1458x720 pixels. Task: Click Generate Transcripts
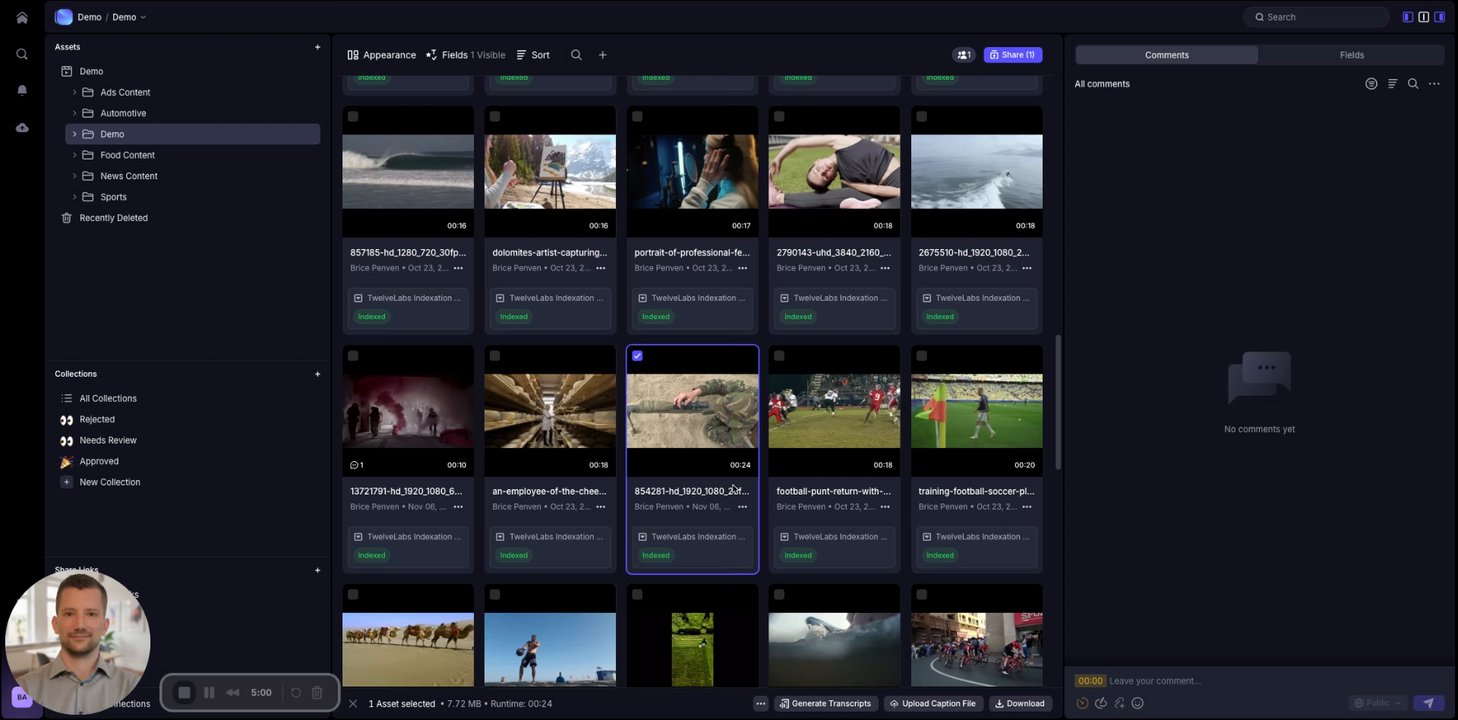pos(826,704)
